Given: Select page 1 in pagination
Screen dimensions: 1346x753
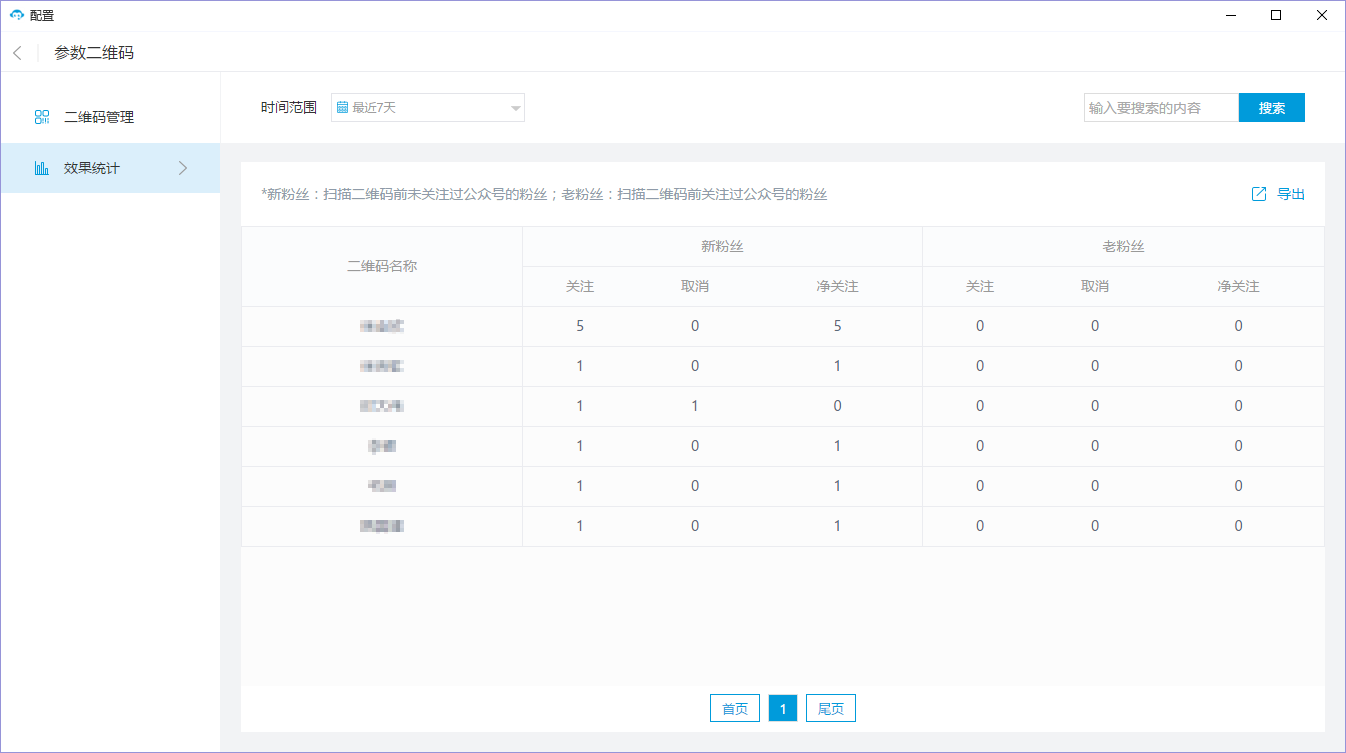Looking at the screenshot, I should [x=783, y=708].
